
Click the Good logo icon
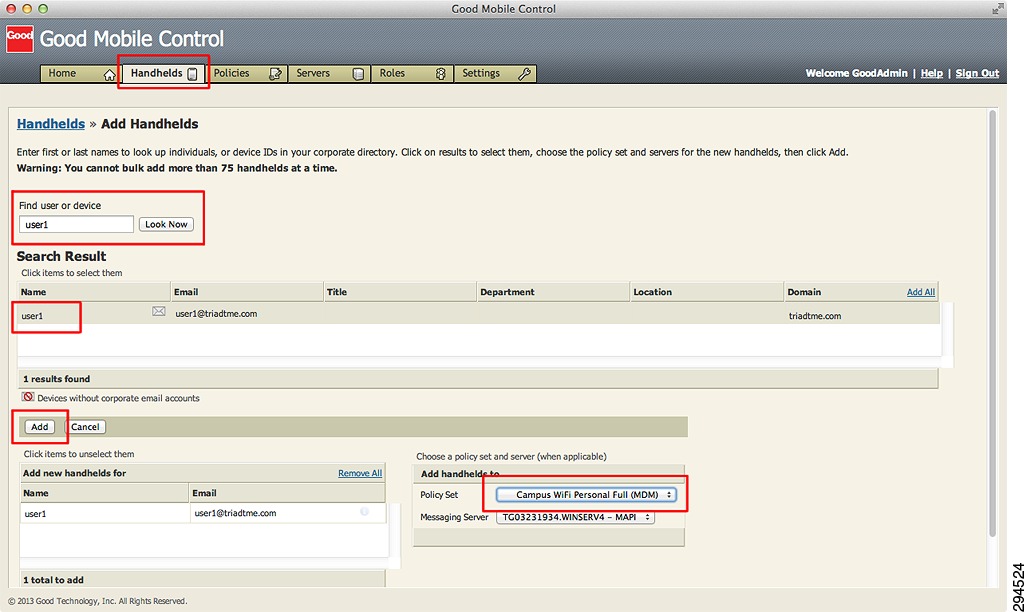[x=20, y=39]
